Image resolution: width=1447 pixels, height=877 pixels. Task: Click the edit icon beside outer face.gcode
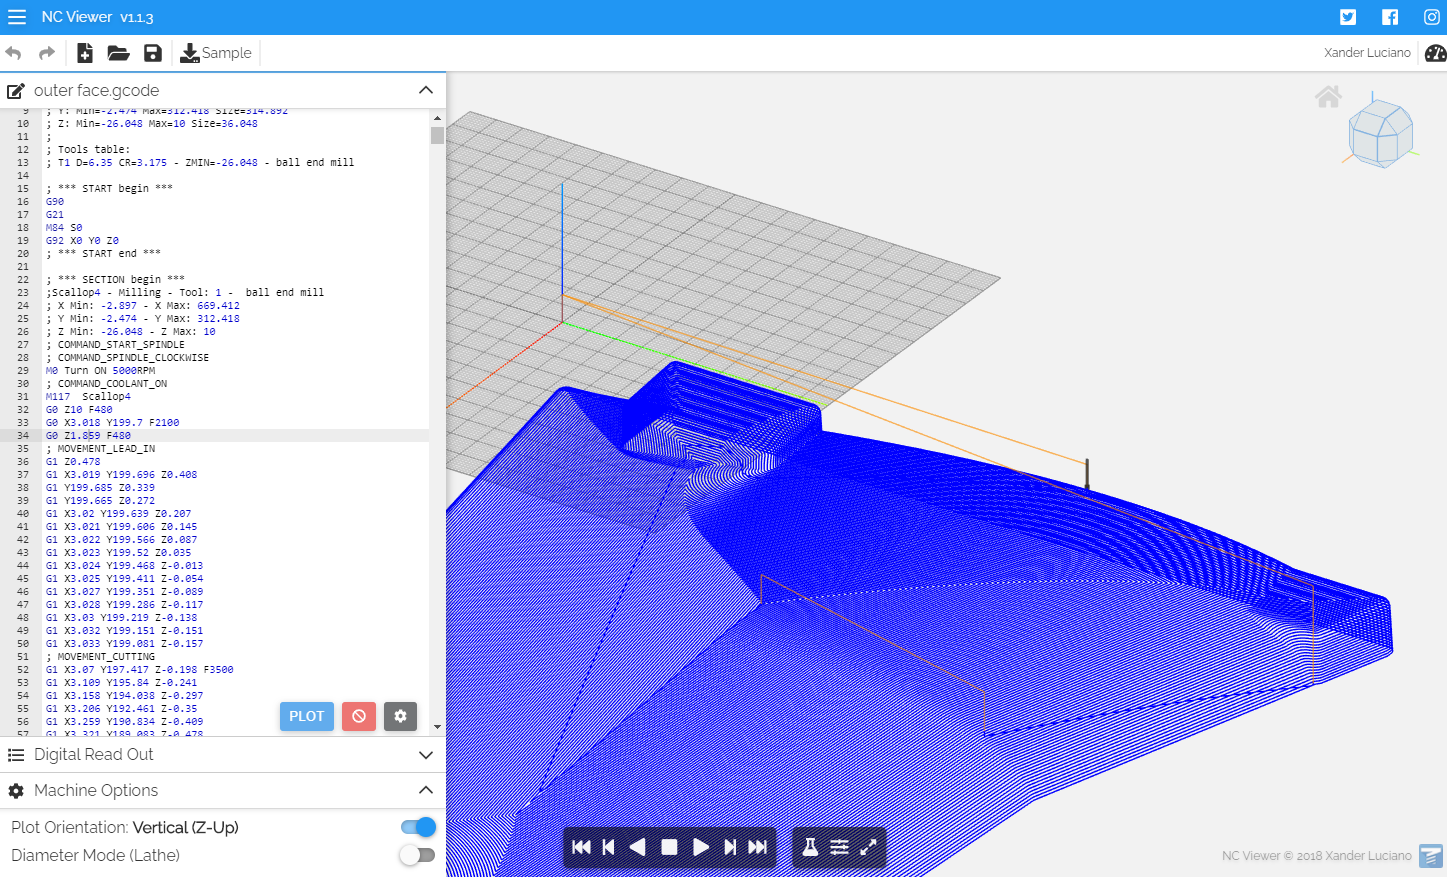[x=16, y=91]
